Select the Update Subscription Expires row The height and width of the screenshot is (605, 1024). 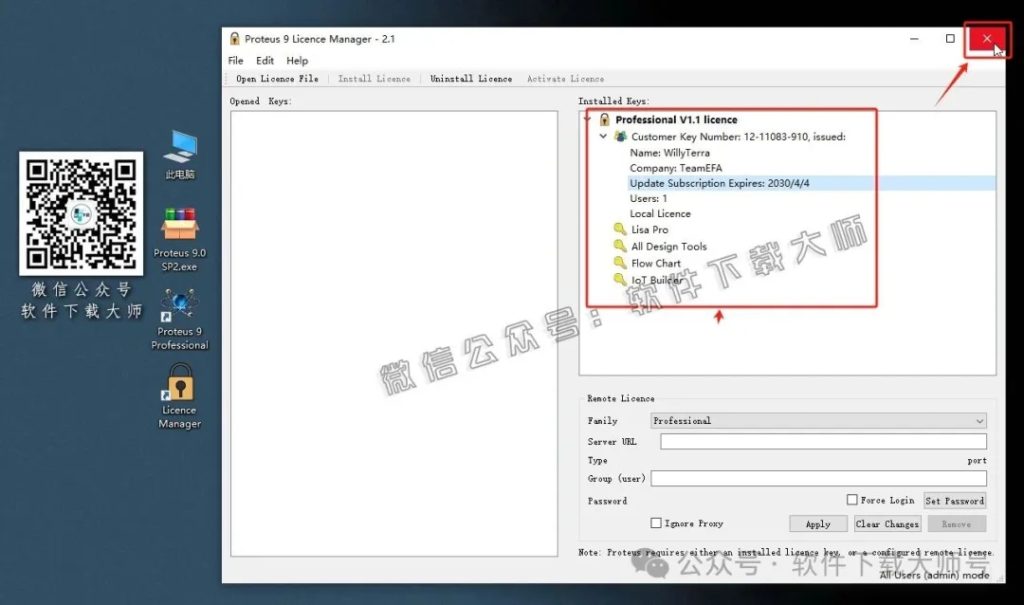pos(720,183)
